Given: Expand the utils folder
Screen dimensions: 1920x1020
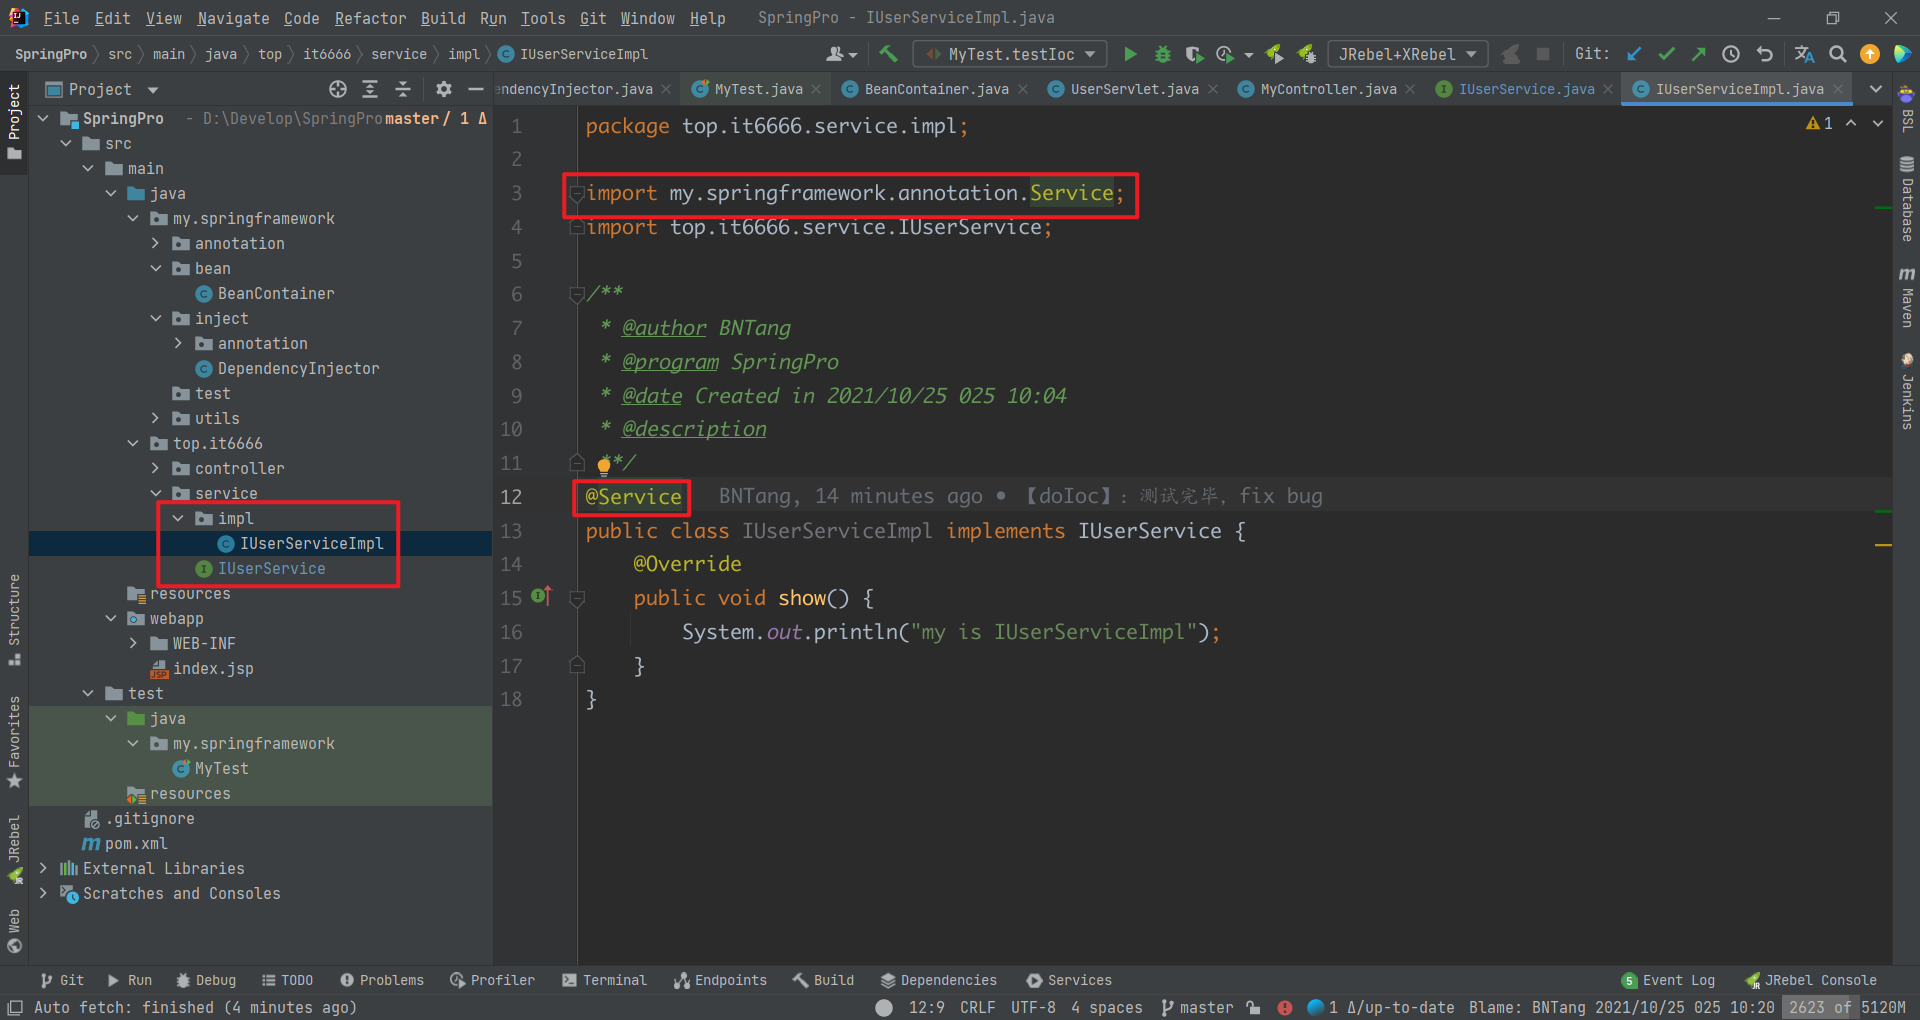Looking at the screenshot, I should coord(155,418).
